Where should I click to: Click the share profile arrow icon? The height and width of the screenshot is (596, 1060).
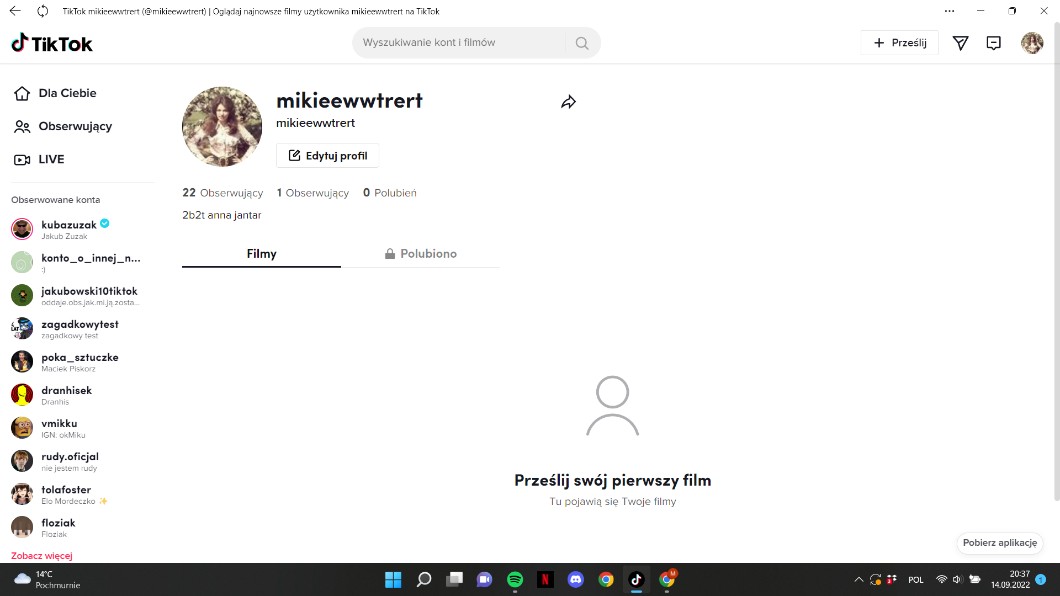tap(568, 102)
